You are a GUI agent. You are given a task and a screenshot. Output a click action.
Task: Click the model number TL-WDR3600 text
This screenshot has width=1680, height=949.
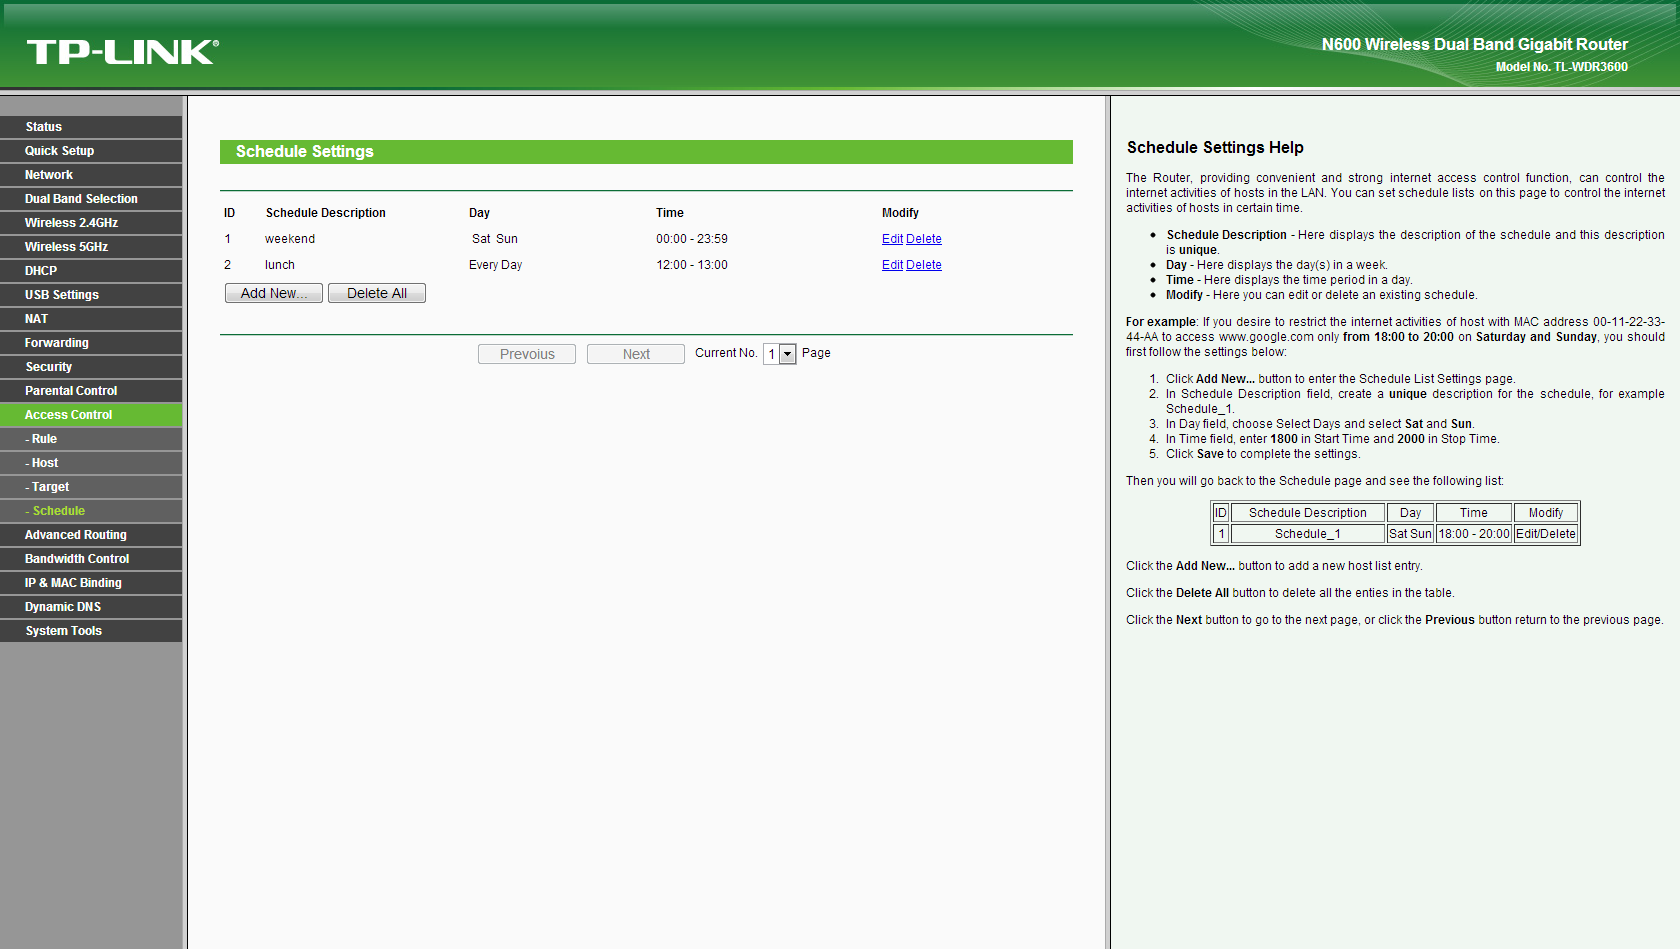tap(1562, 67)
